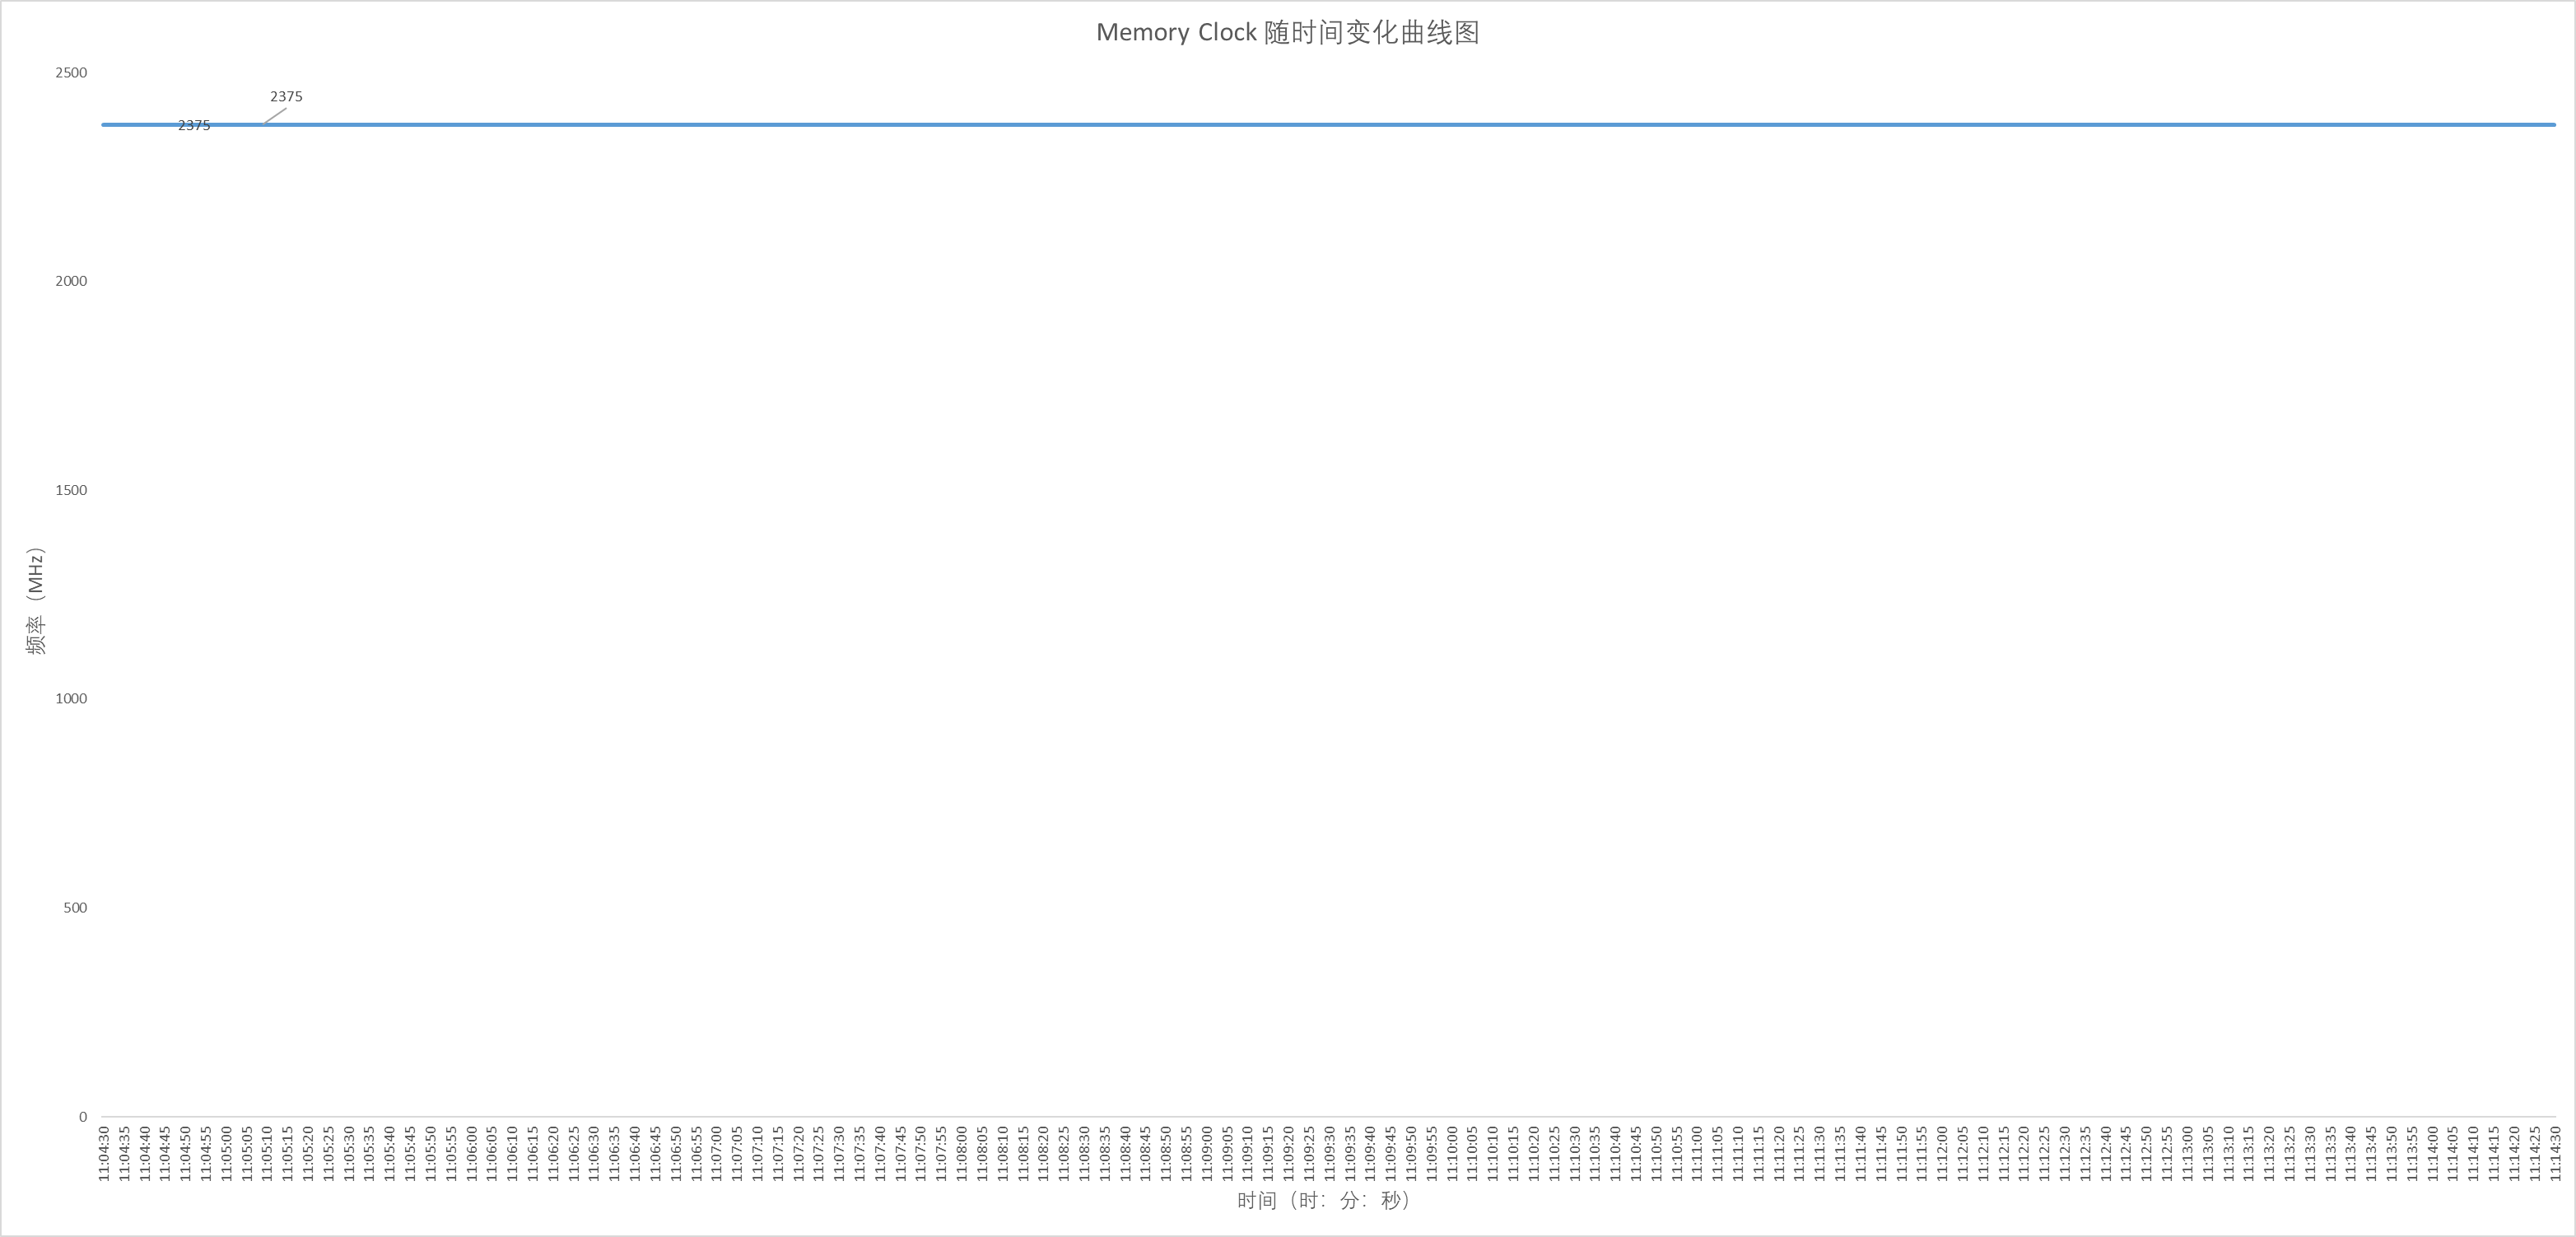Image resolution: width=2576 pixels, height=1237 pixels.
Task: Click the 11:12:00 x-axis time label
Action: (x=1942, y=1153)
